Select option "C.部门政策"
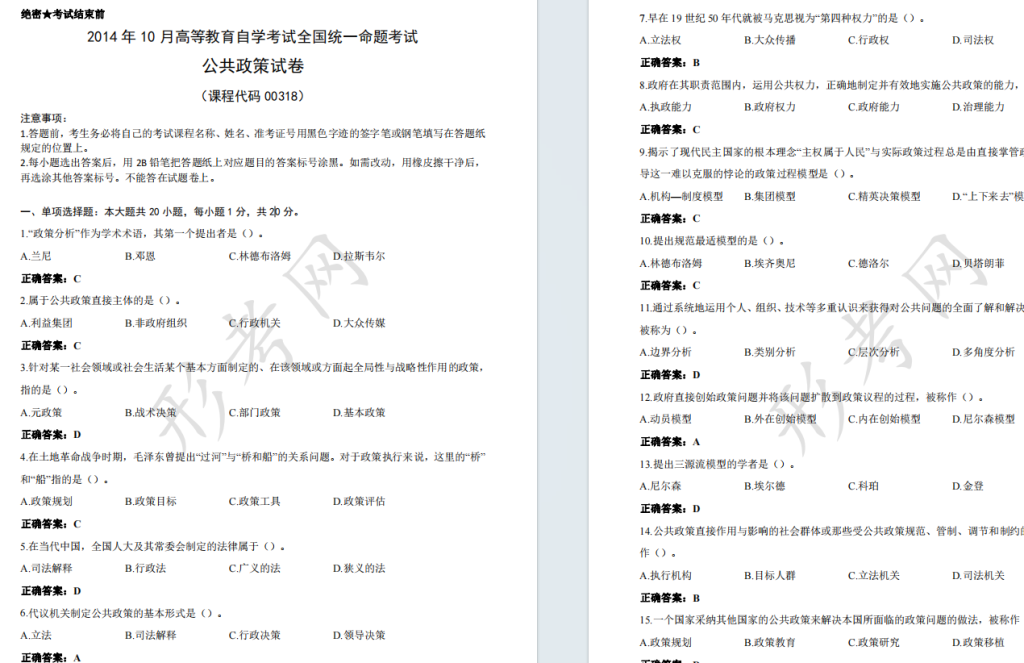The width and height of the screenshot is (1024, 663). click(255, 412)
